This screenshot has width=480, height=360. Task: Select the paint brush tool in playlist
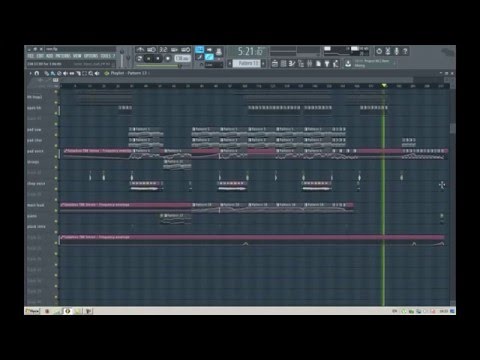[x=53, y=73]
